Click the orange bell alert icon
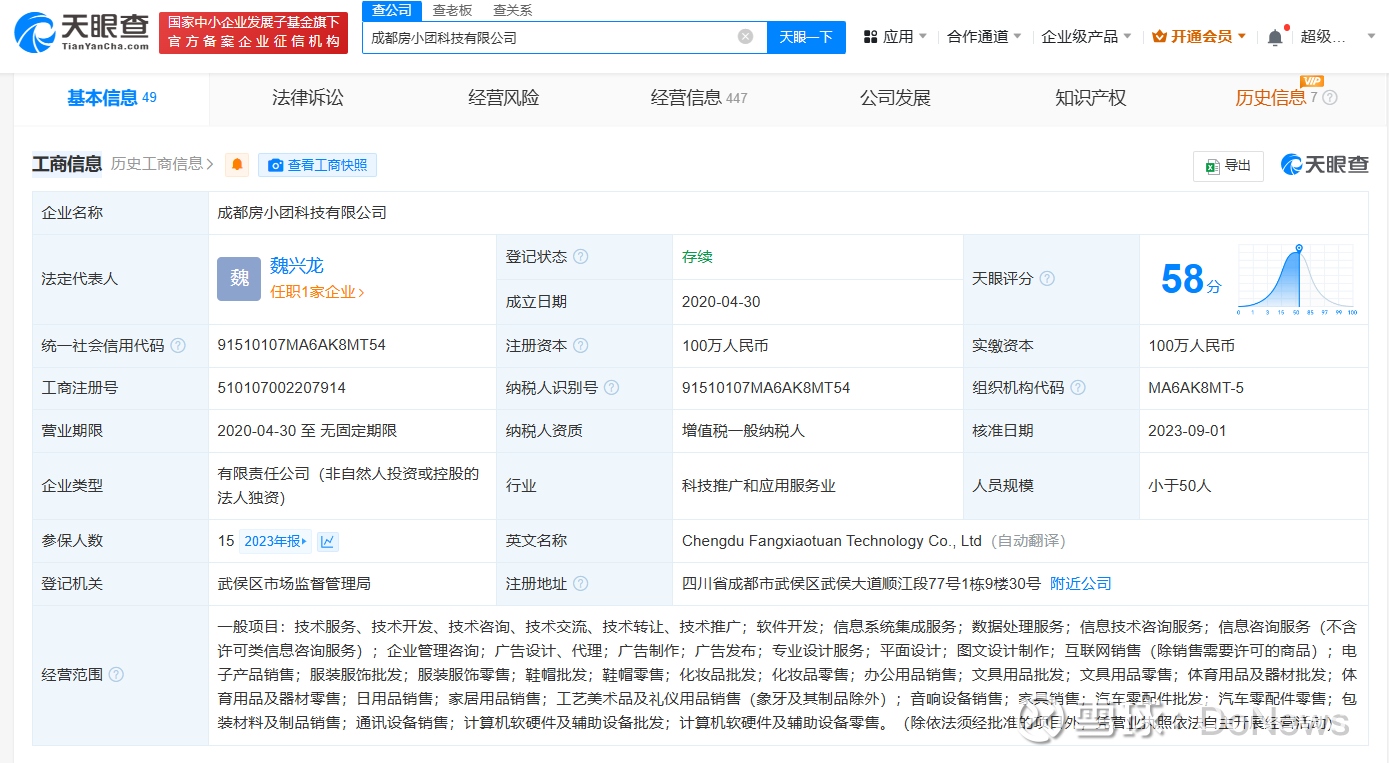The height and width of the screenshot is (763, 1389). coord(236,165)
